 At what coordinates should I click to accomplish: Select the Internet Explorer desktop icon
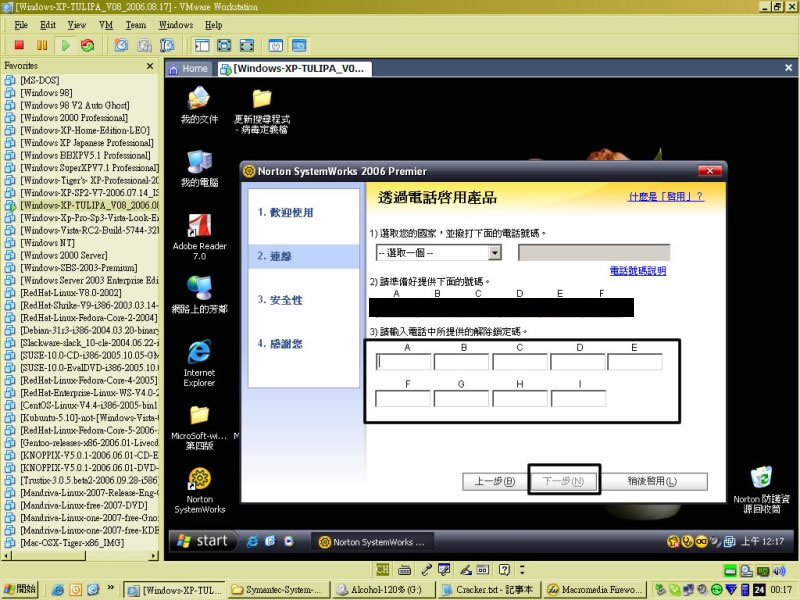click(199, 363)
